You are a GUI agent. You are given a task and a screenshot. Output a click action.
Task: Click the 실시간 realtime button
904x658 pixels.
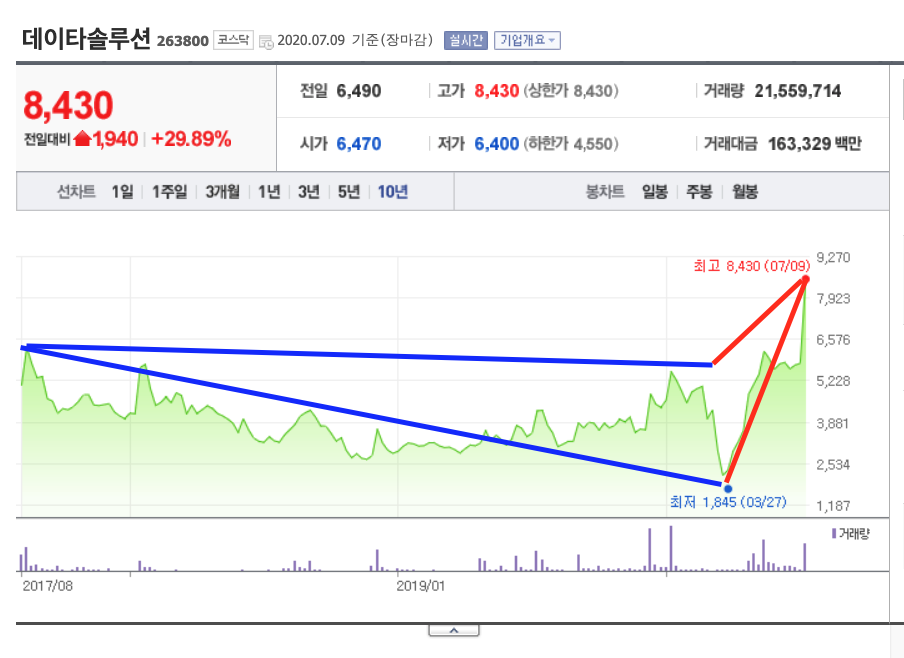pos(466,40)
